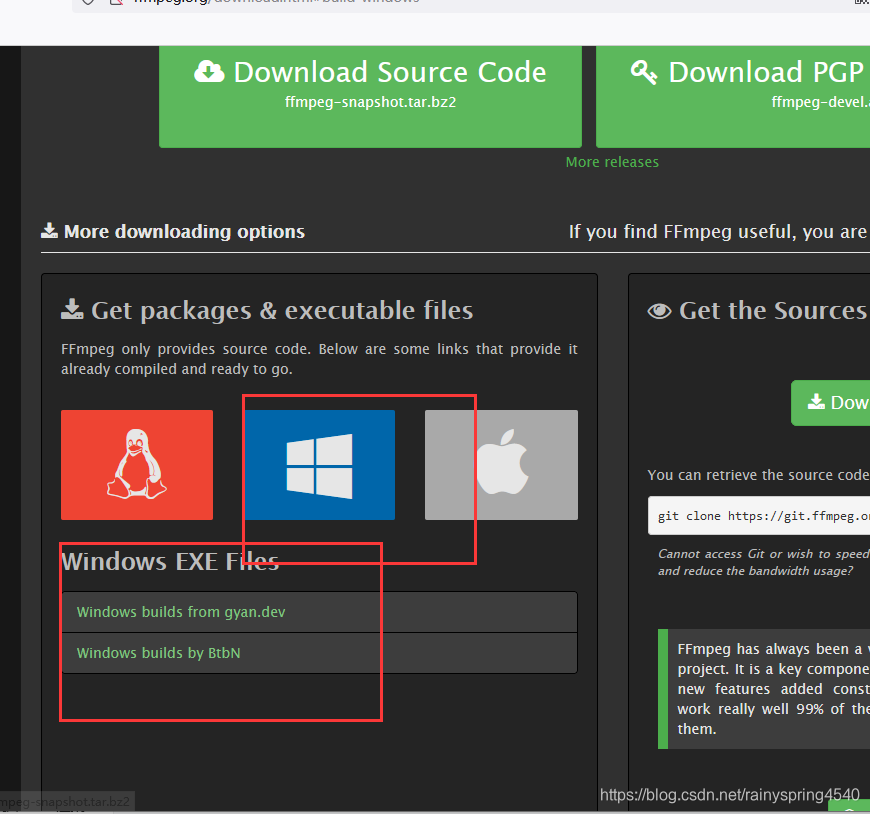The width and height of the screenshot is (870, 814).
Task: Select the Apple logo tile
Action: 501,465
